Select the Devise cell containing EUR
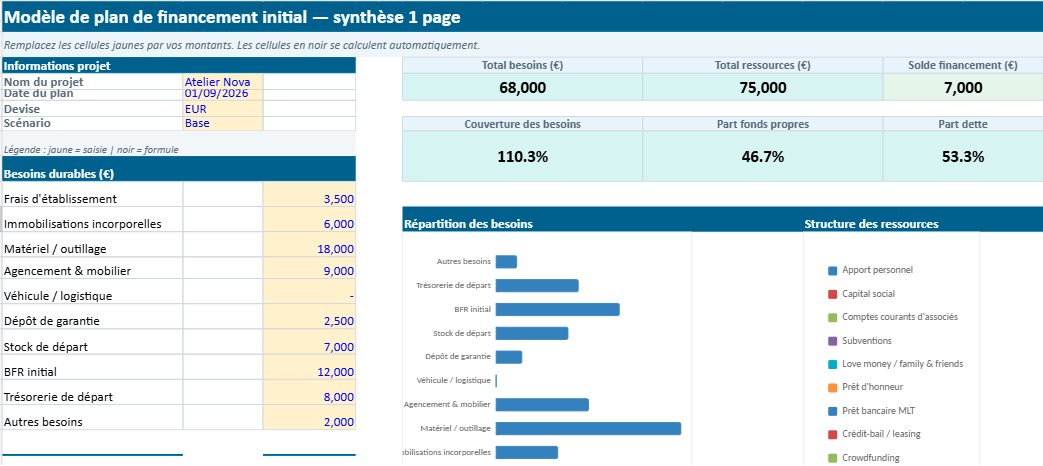Screen dimensions: 1043x466 [222, 109]
